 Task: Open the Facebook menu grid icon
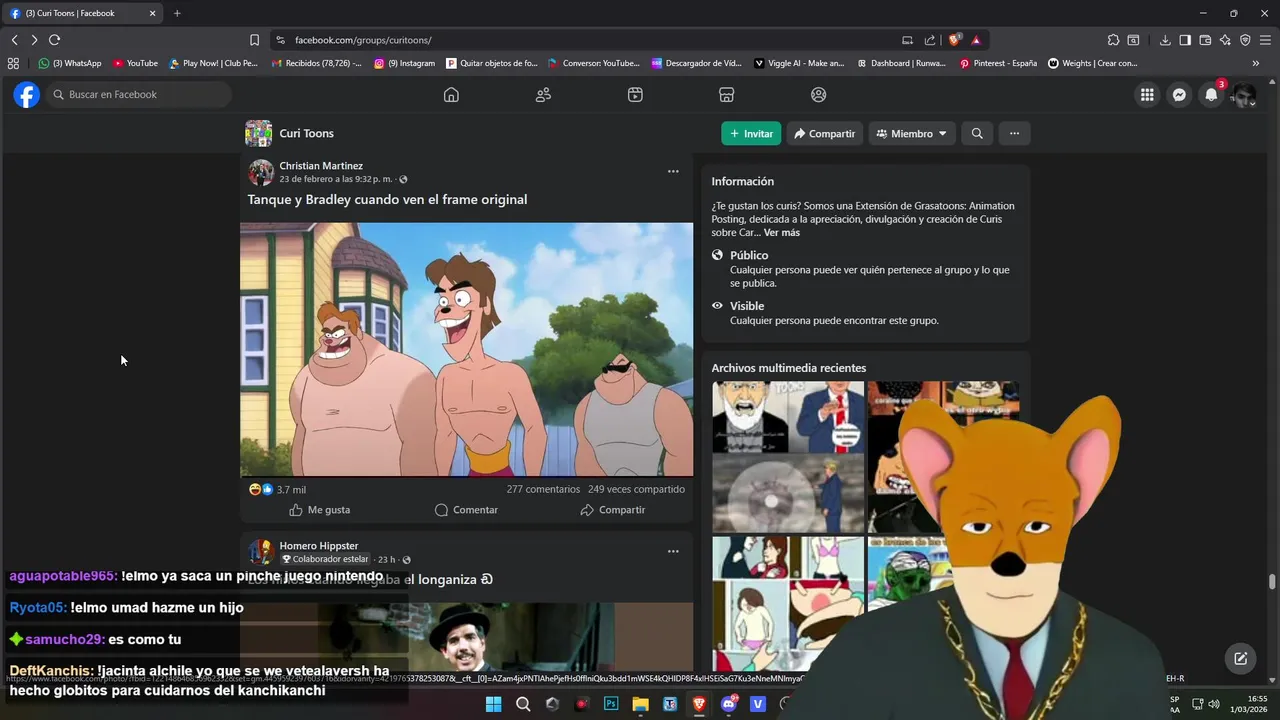point(1147,94)
